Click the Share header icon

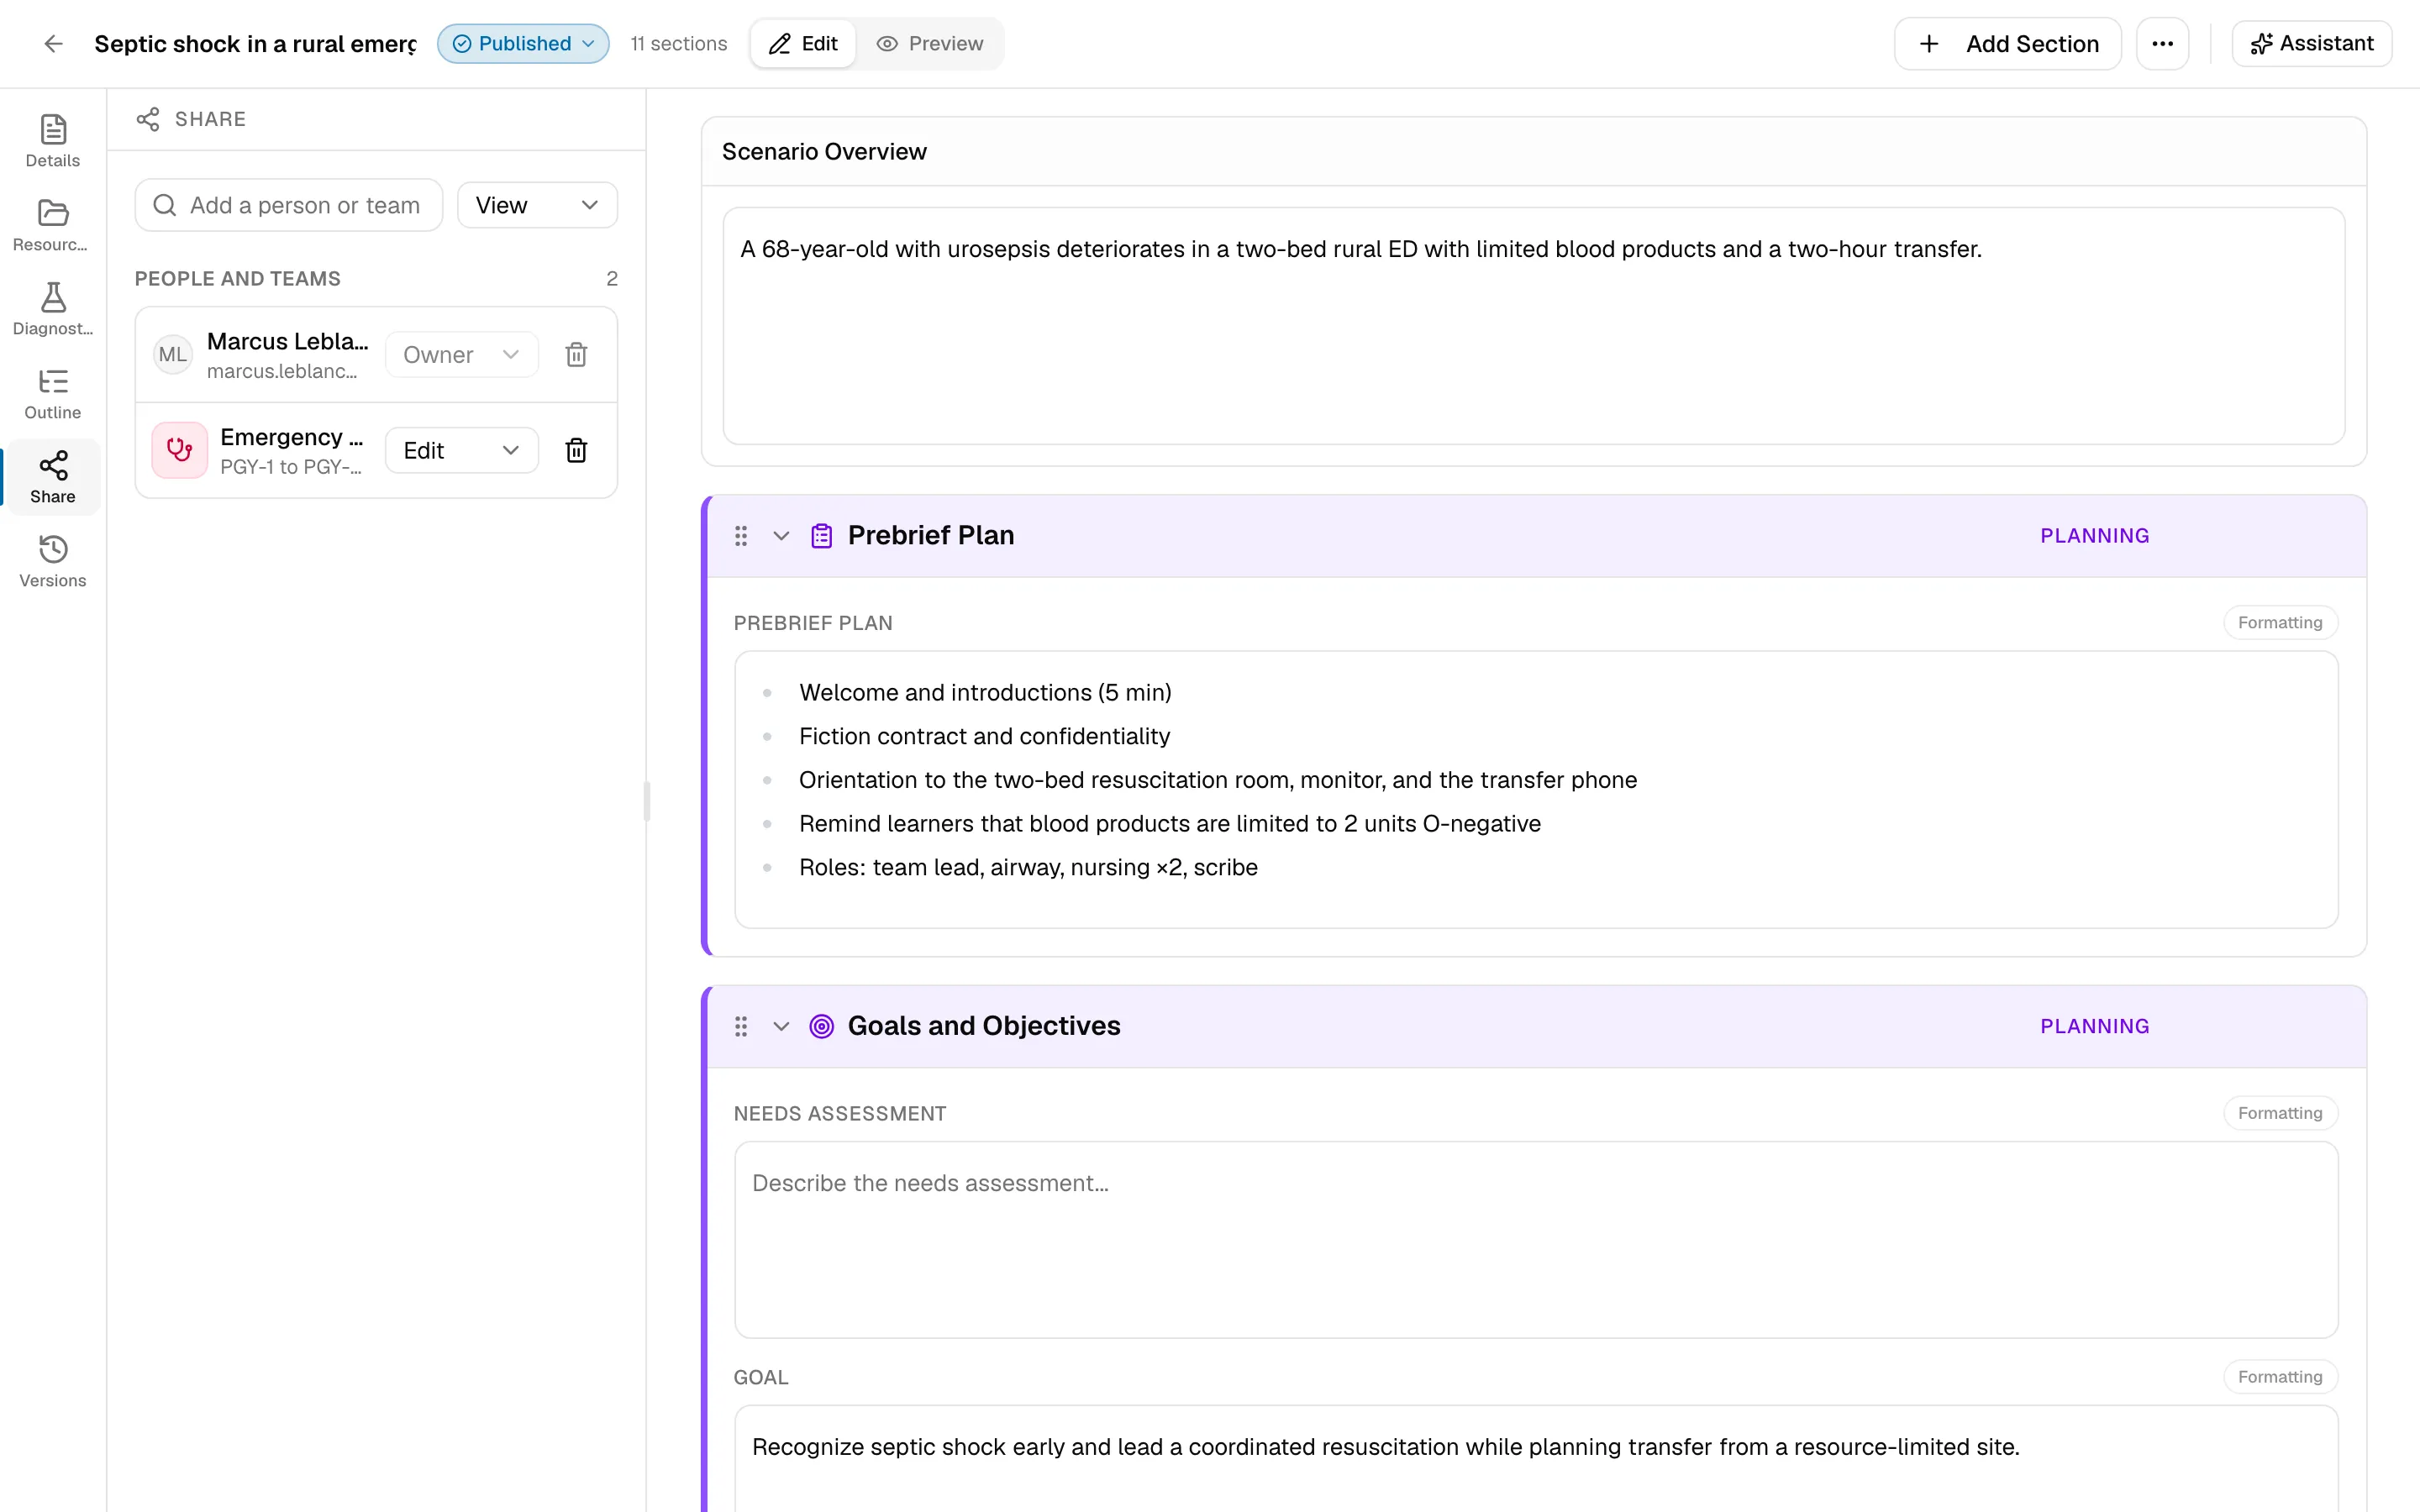[x=148, y=119]
